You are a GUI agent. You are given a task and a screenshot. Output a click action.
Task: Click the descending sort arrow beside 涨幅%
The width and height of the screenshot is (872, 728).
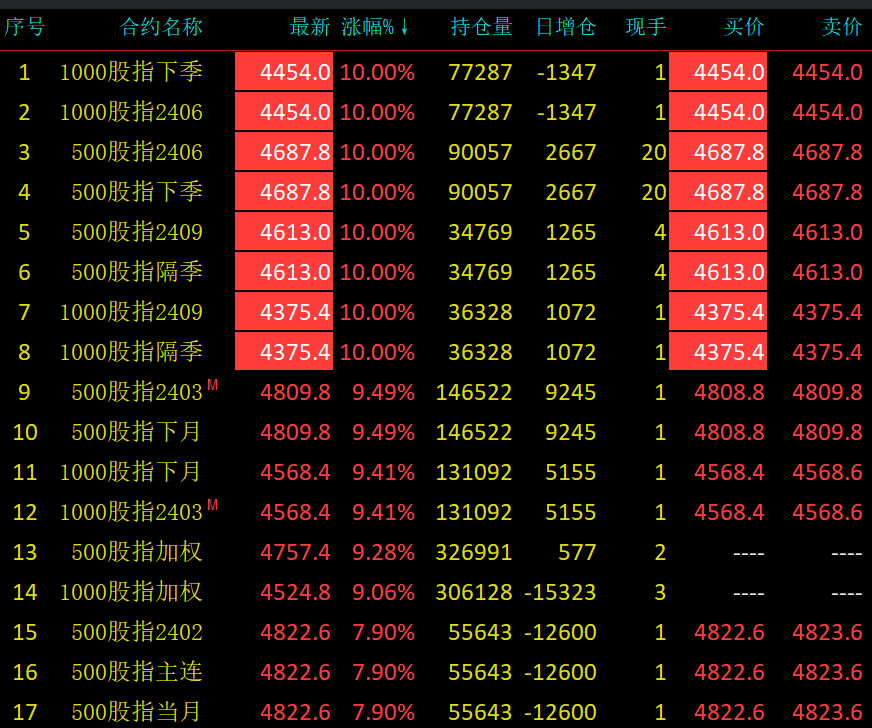tap(405, 28)
